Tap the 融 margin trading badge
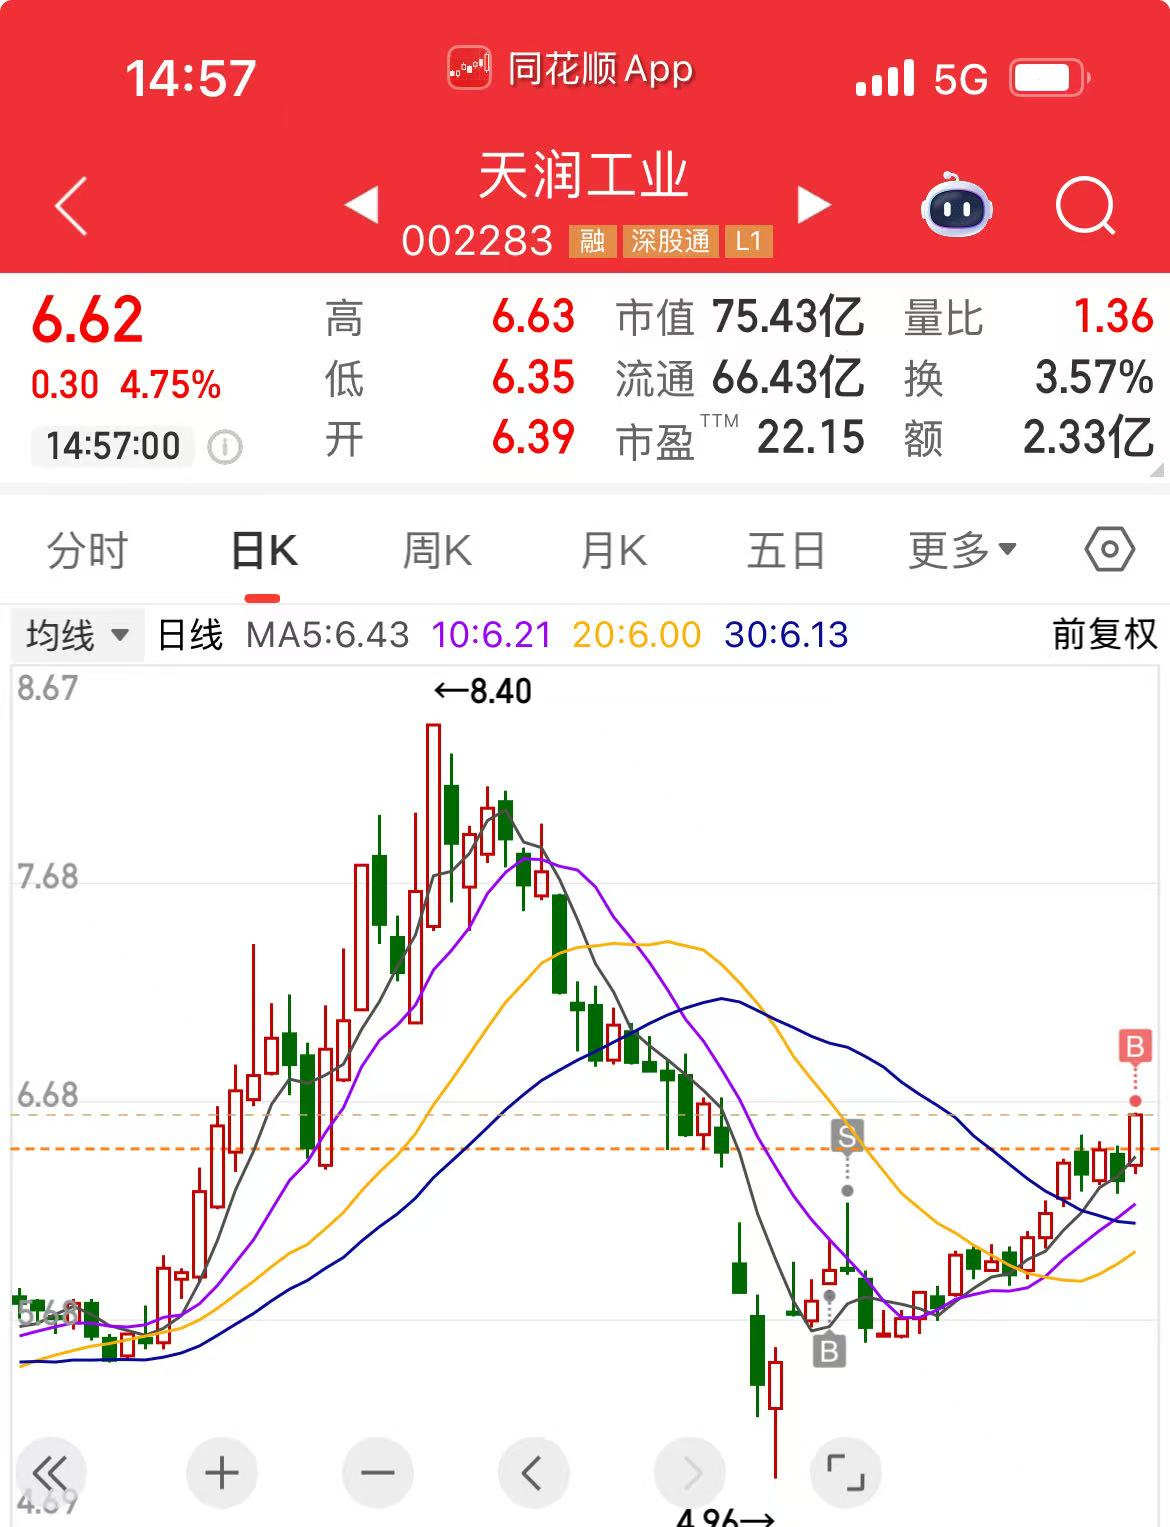The image size is (1170, 1527). [x=592, y=241]
